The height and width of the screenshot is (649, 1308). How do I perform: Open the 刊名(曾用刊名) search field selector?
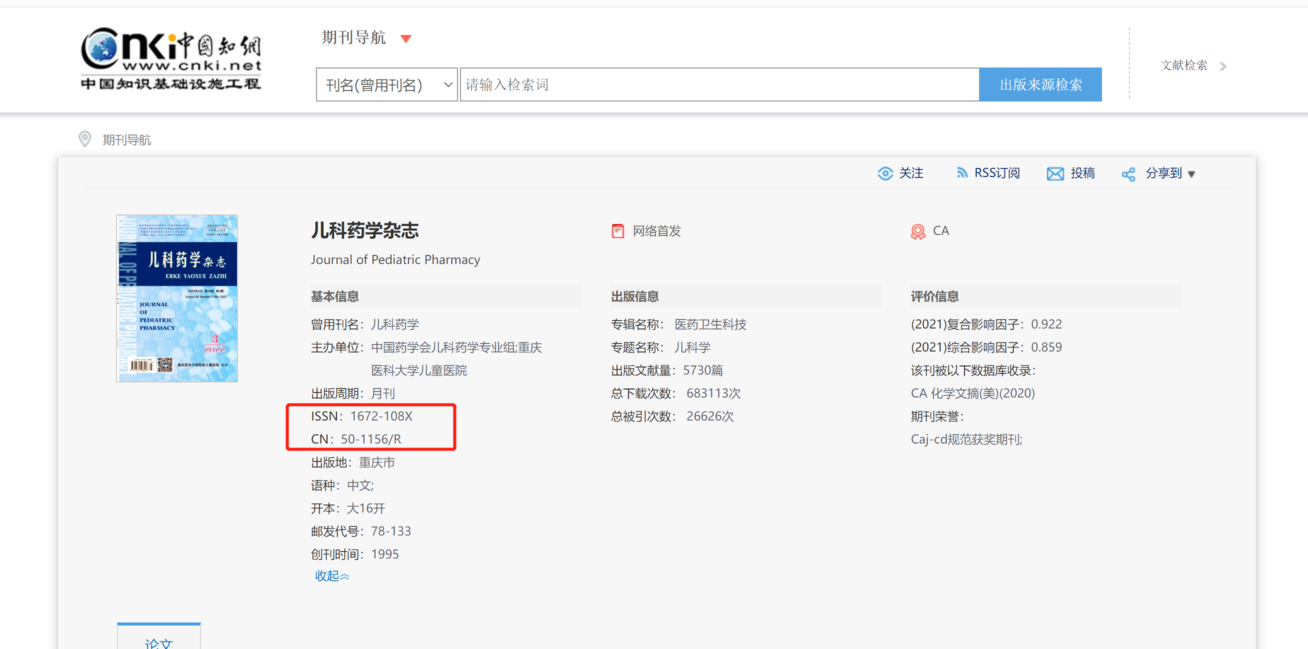[386, 84]
